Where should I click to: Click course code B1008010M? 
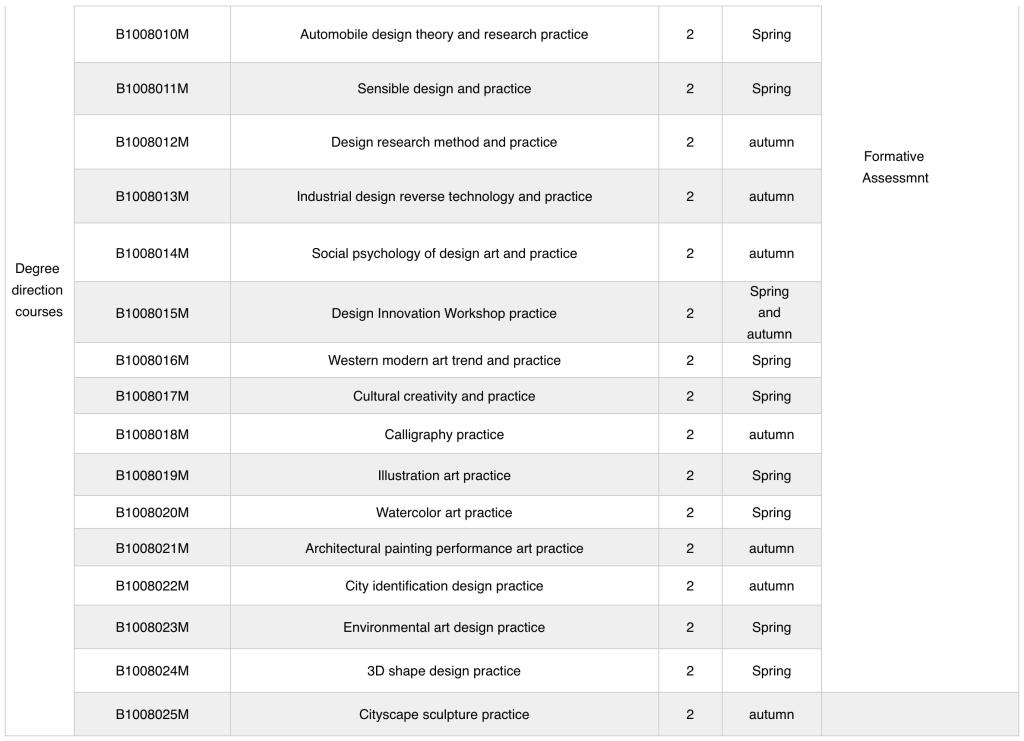(x=152, y=35)
